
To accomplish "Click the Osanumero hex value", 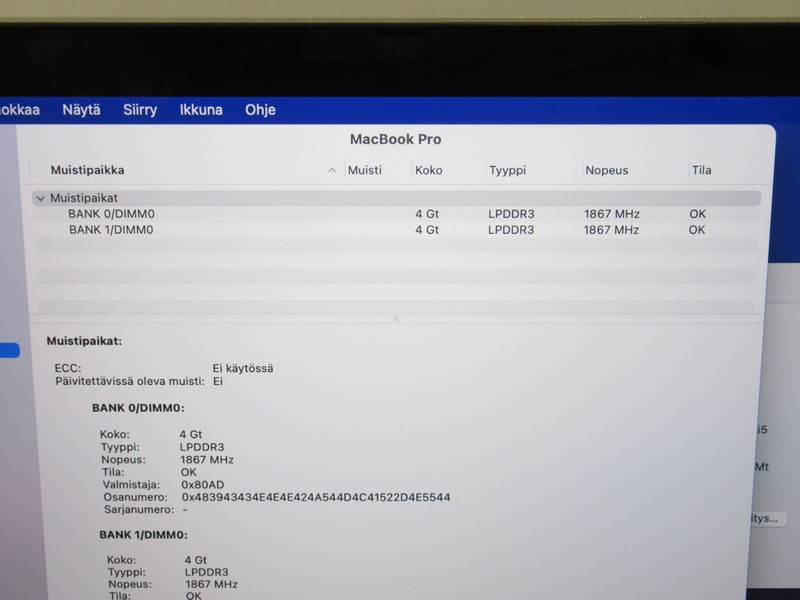I will pyautogui.click(x=316, y=497).
